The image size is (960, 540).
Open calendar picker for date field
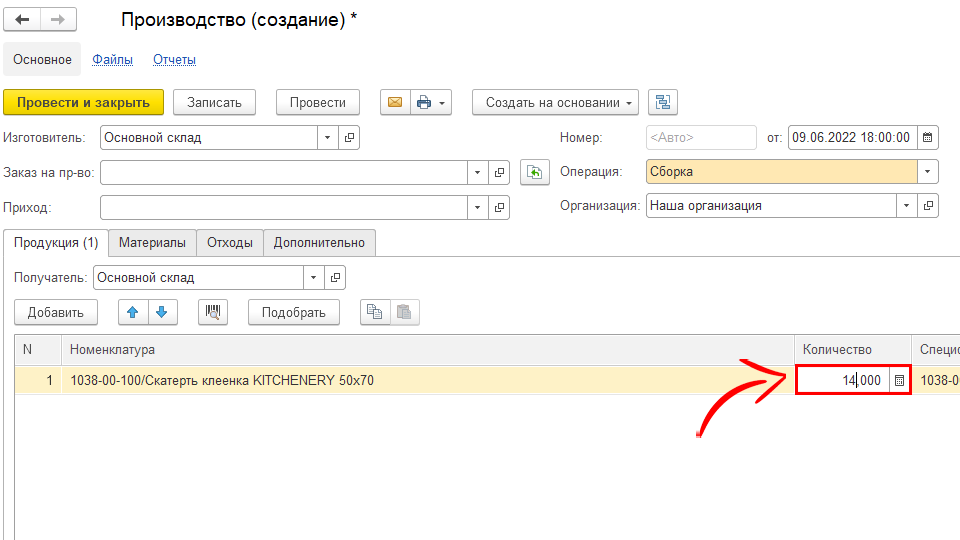pyautogui.click(x=928, y=138)
